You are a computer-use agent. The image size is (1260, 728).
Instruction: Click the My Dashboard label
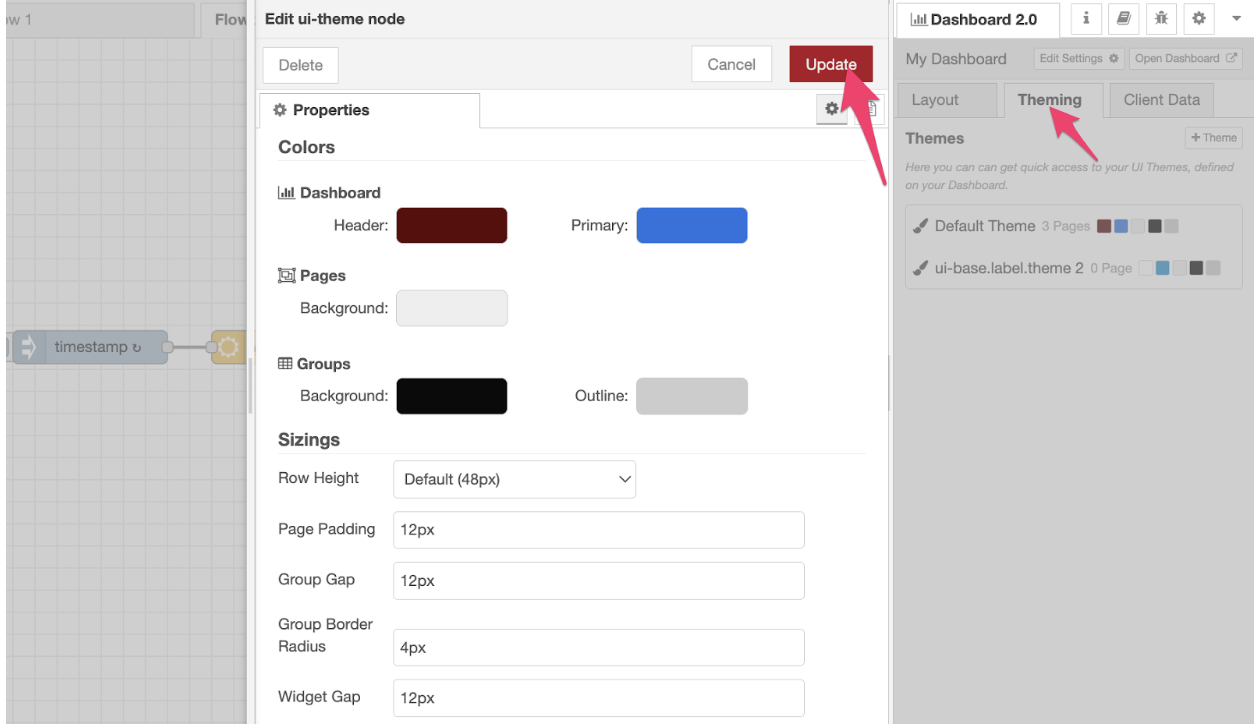956,59
